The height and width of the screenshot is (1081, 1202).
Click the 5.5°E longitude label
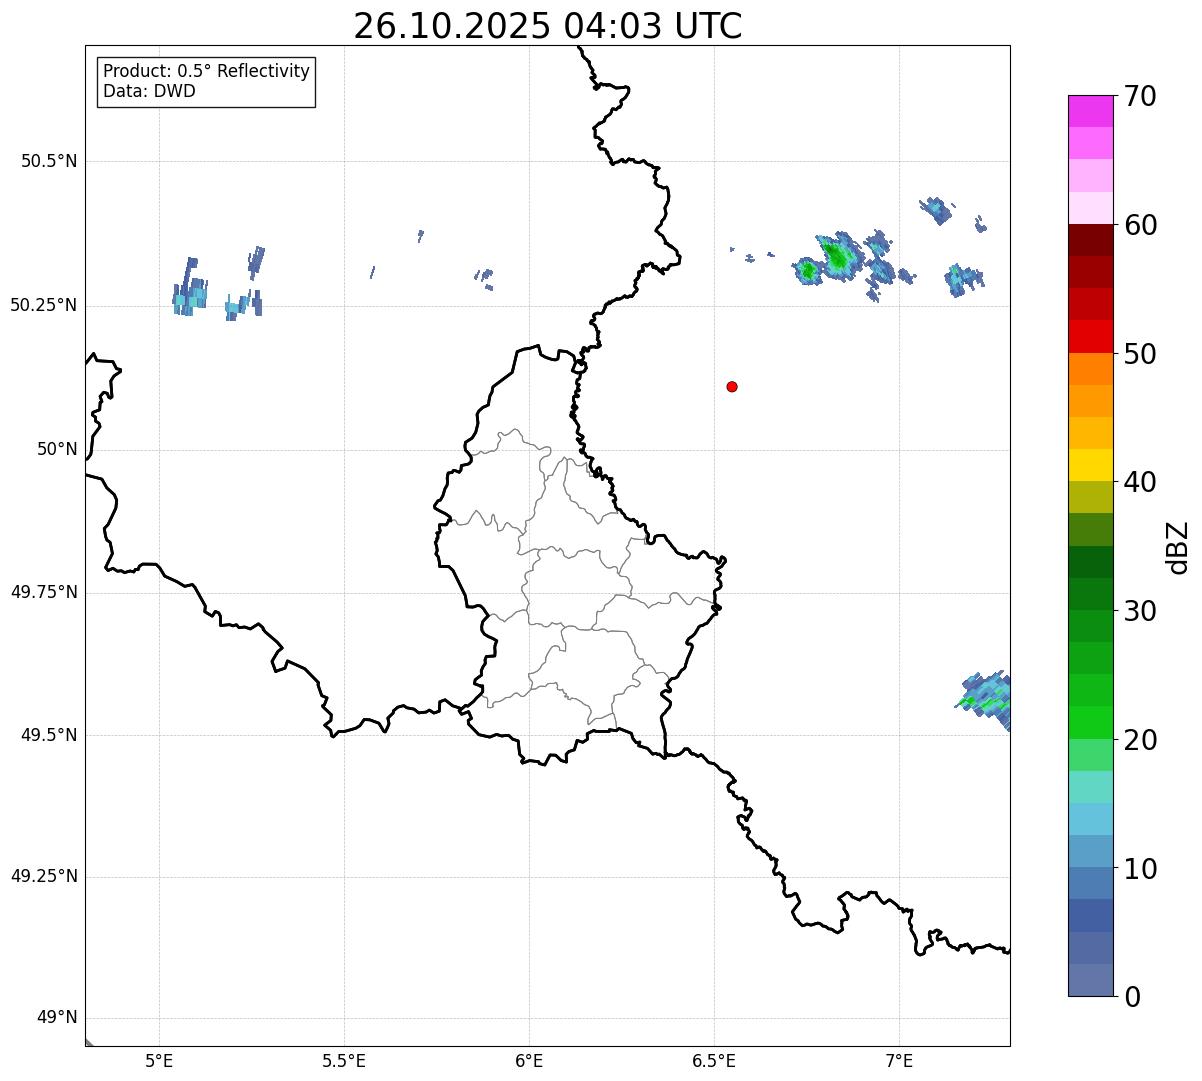click(344, 1060)
